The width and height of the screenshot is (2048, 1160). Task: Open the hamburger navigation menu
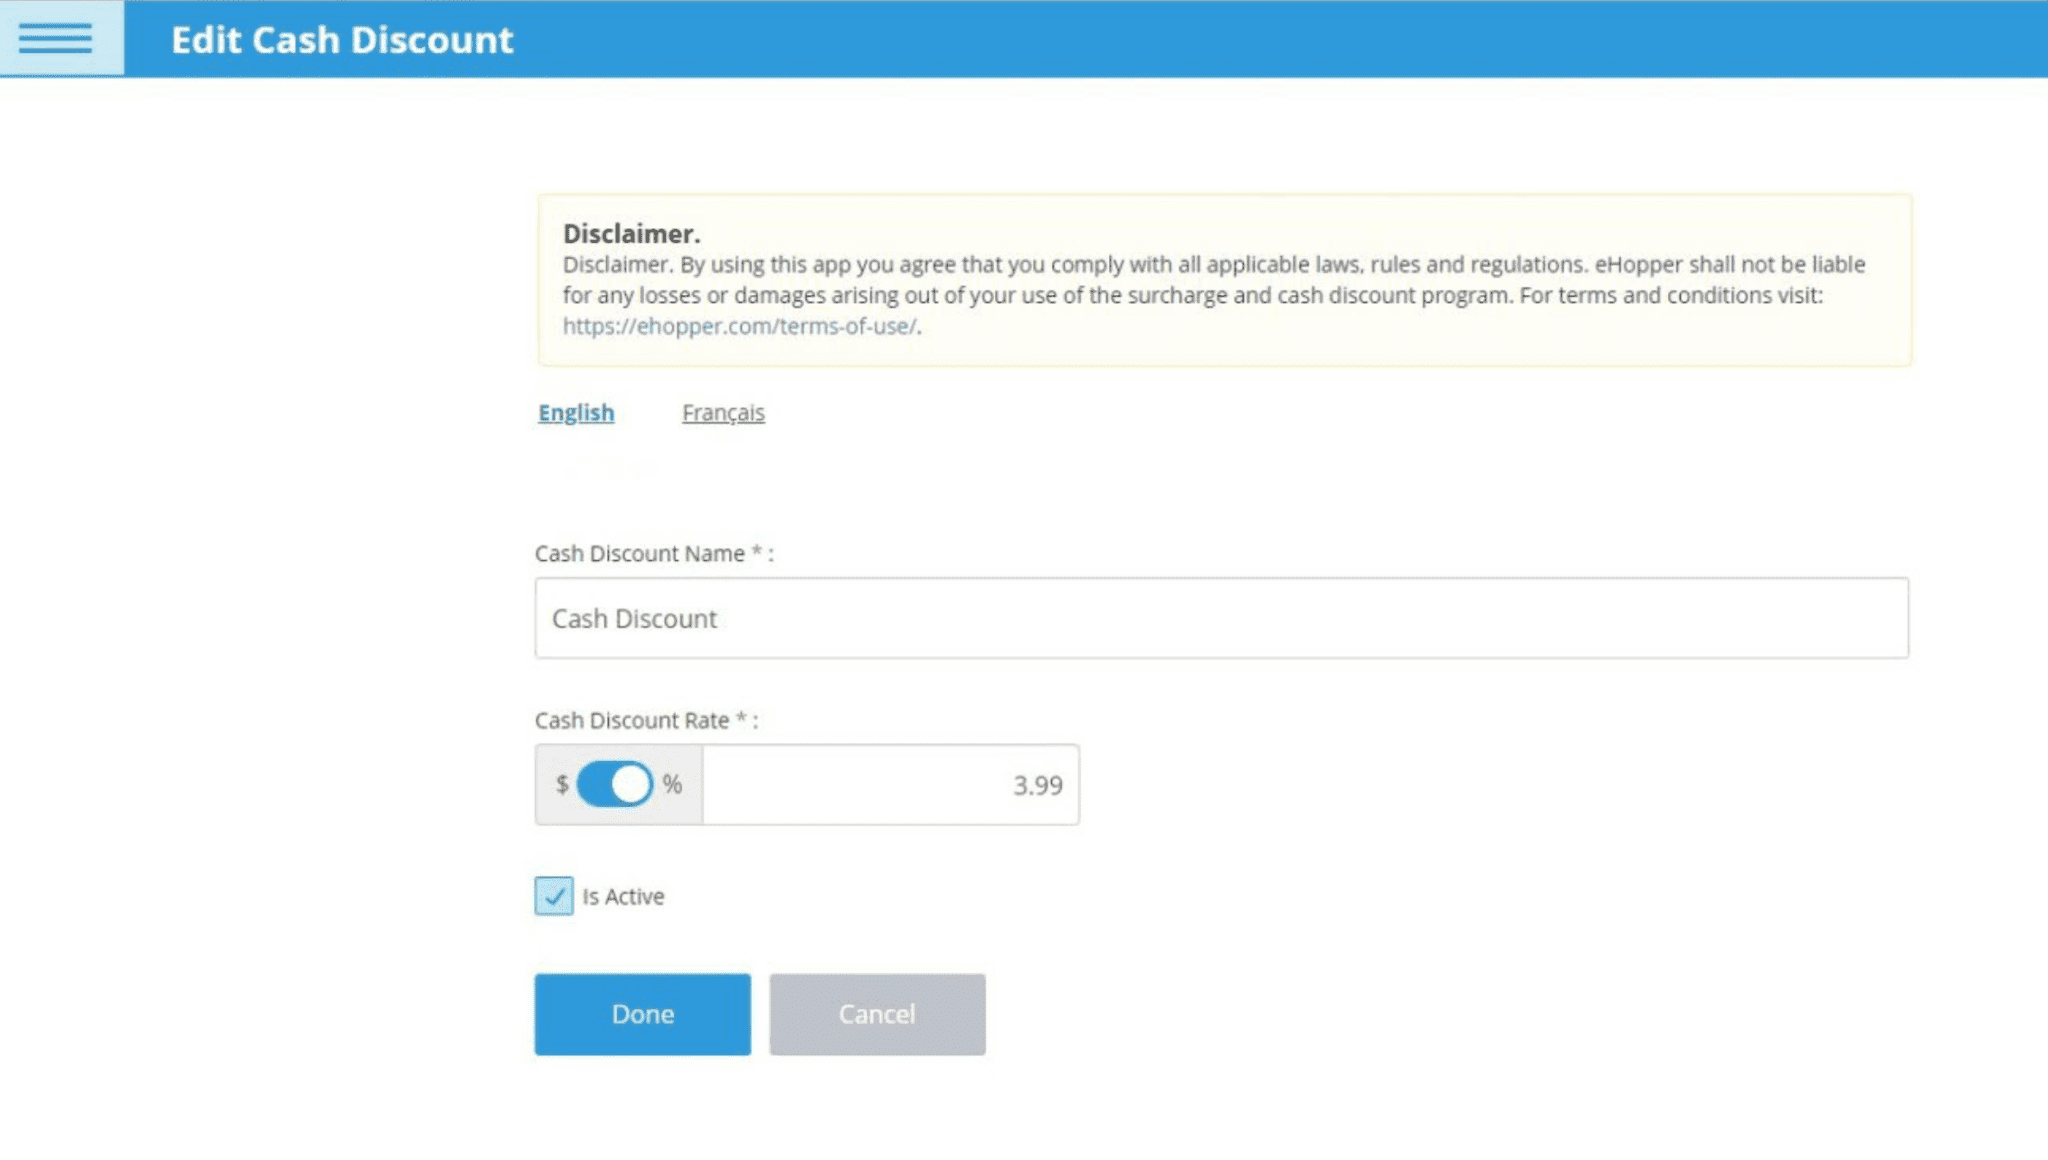[57, 39]
